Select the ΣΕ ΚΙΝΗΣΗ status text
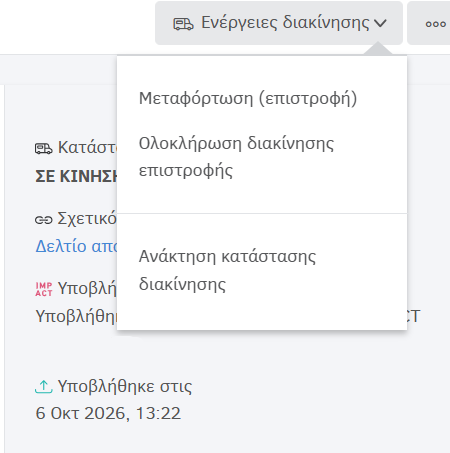 77,176
